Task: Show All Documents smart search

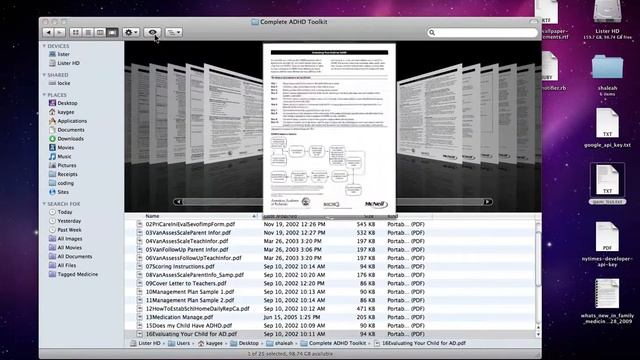Action: point(71,257)
